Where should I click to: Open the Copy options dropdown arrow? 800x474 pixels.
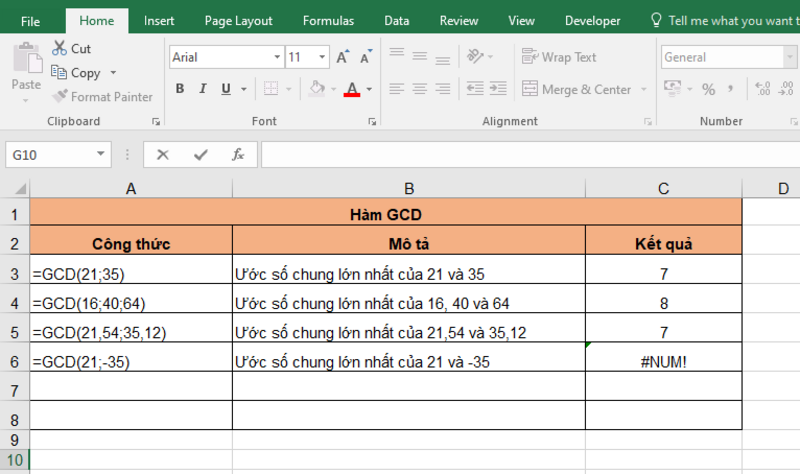(113, 72)
